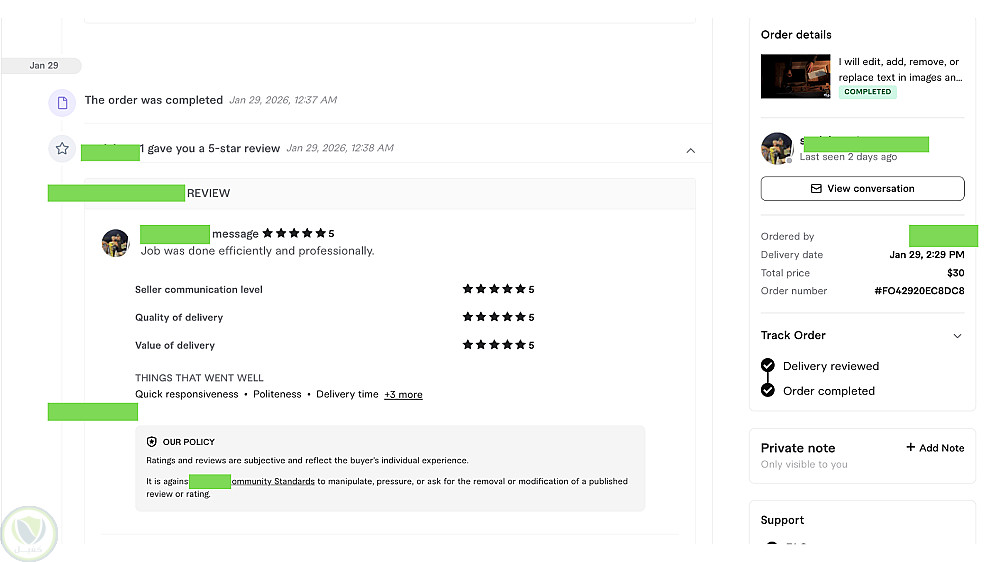Image resolution: width=1000 pixels, height=562 pixels.
Task: Click the order completed document icon
Action: (x=62, y=102)
